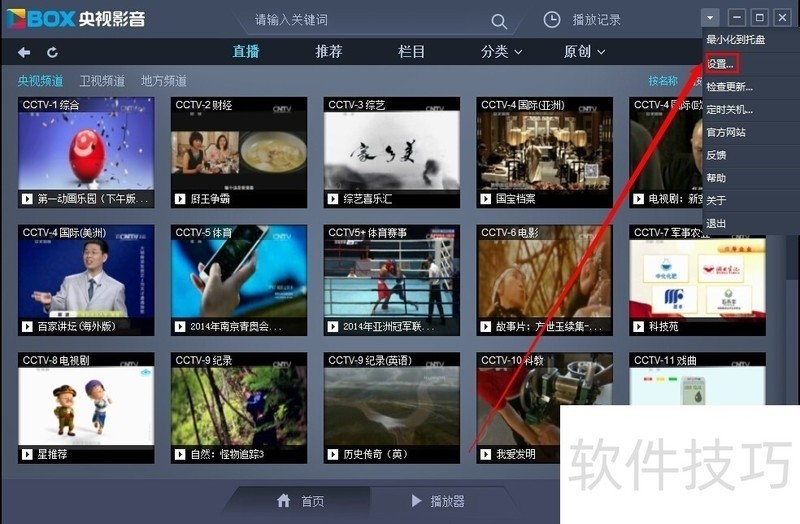Image resolution: width=800 pixels, height=524 pixels.
Task: Play 故事片 via its play icon
Action: click(486, 327)
